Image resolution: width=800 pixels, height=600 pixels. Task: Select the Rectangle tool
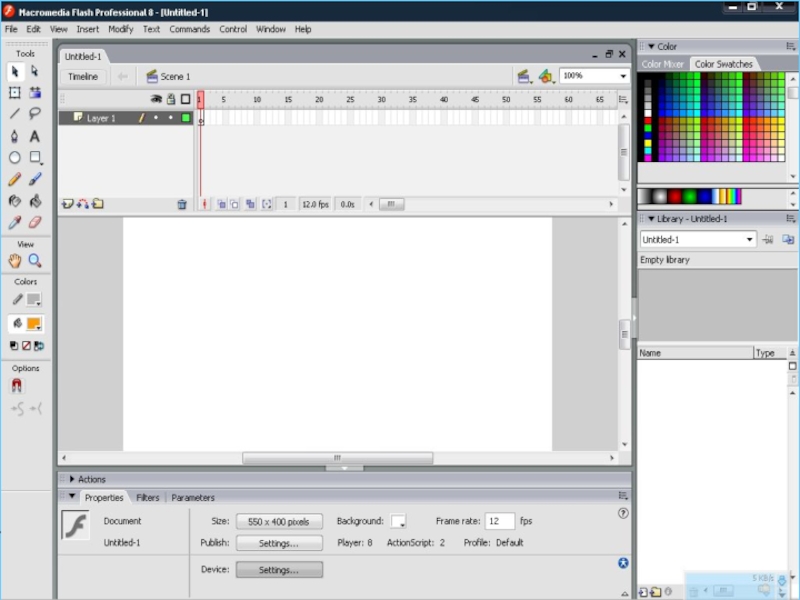(x=35, y=158)
